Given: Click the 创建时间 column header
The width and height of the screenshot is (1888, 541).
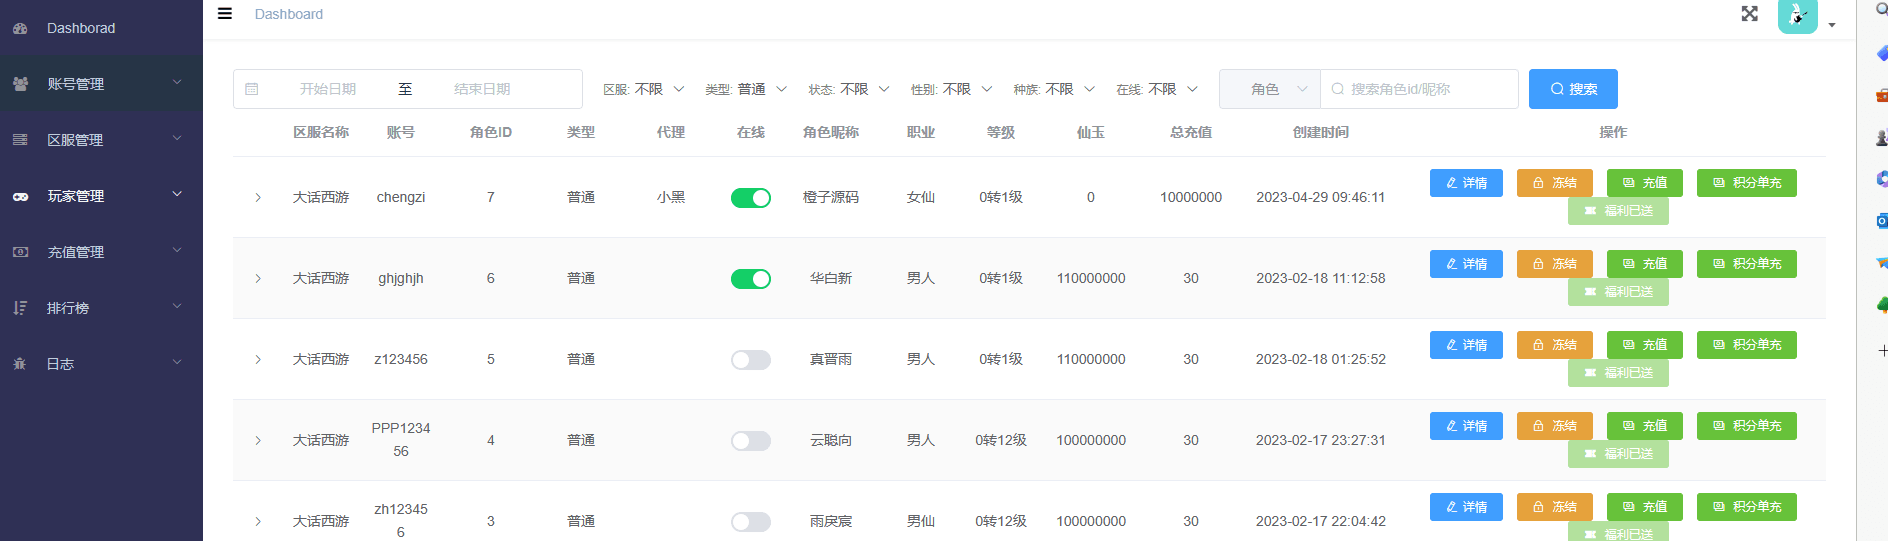Looking at the screenshot, I should point(1321,132).
